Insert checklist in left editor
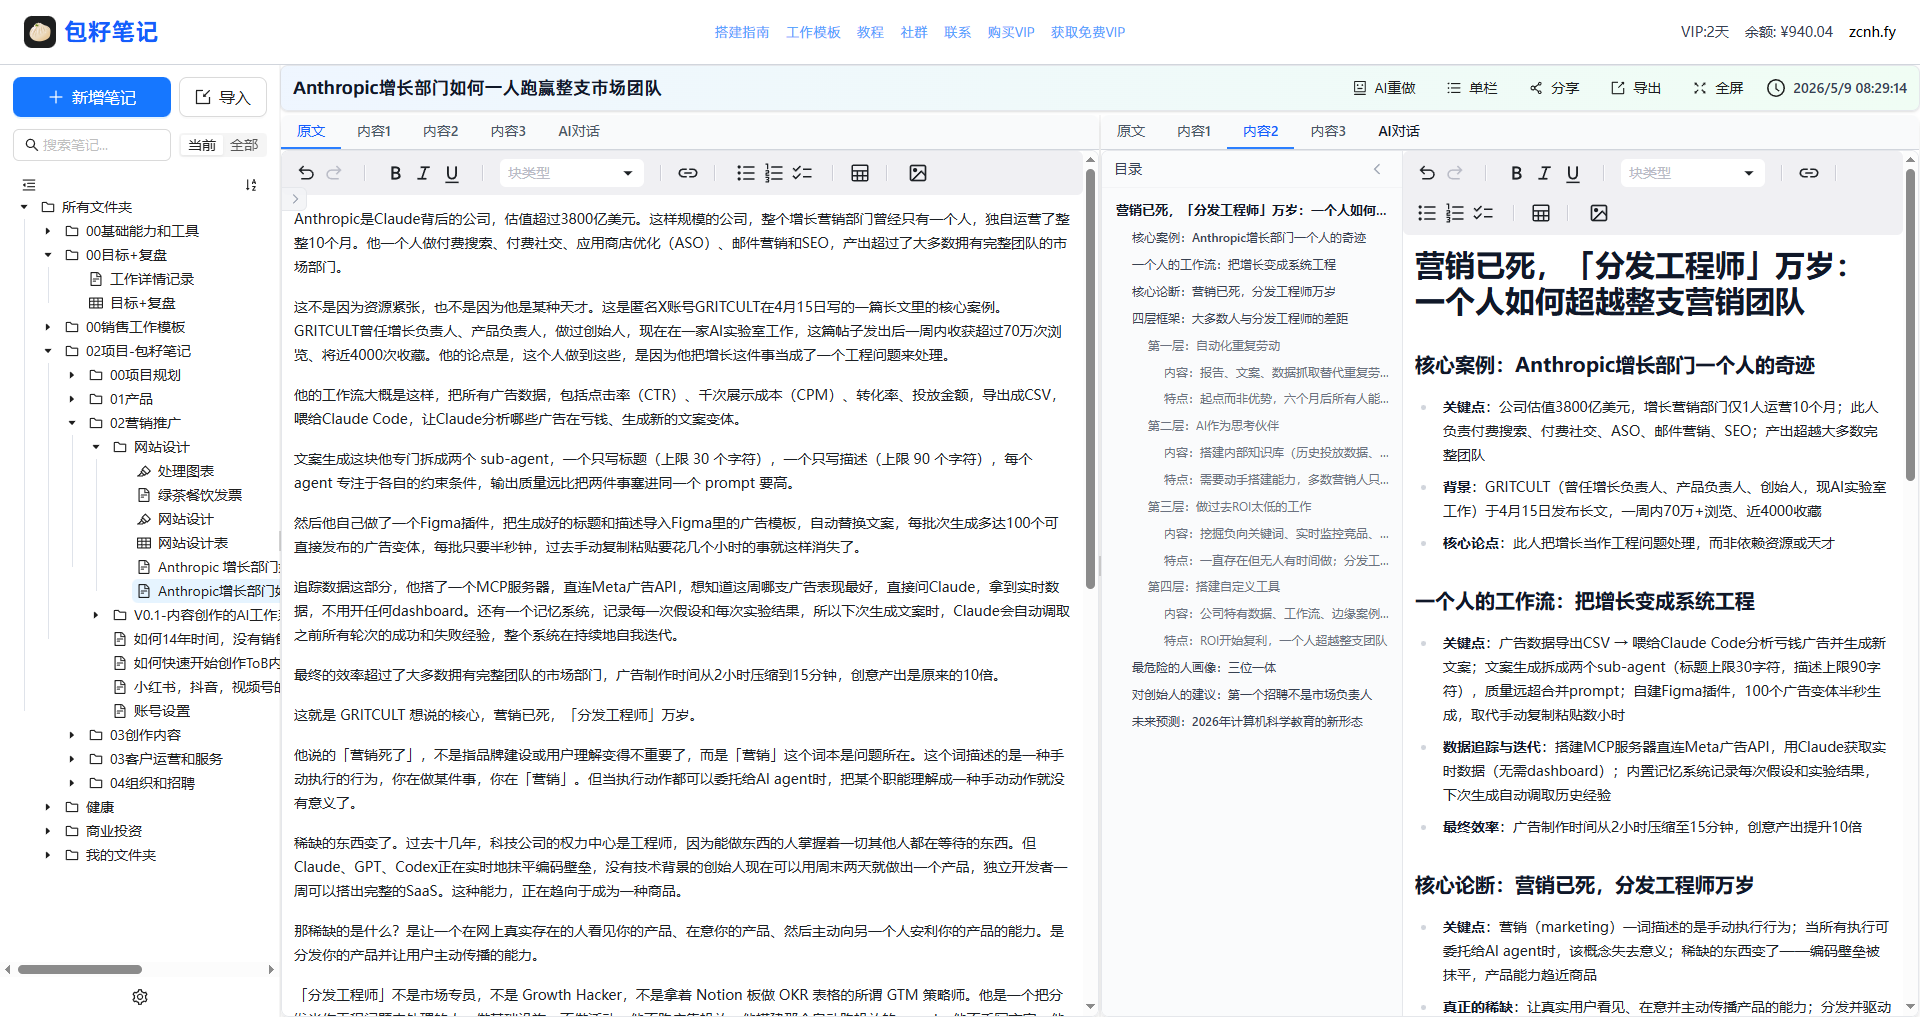Image resolution: width=1920 pixels, height=1017 pixels. click(802, 173)
